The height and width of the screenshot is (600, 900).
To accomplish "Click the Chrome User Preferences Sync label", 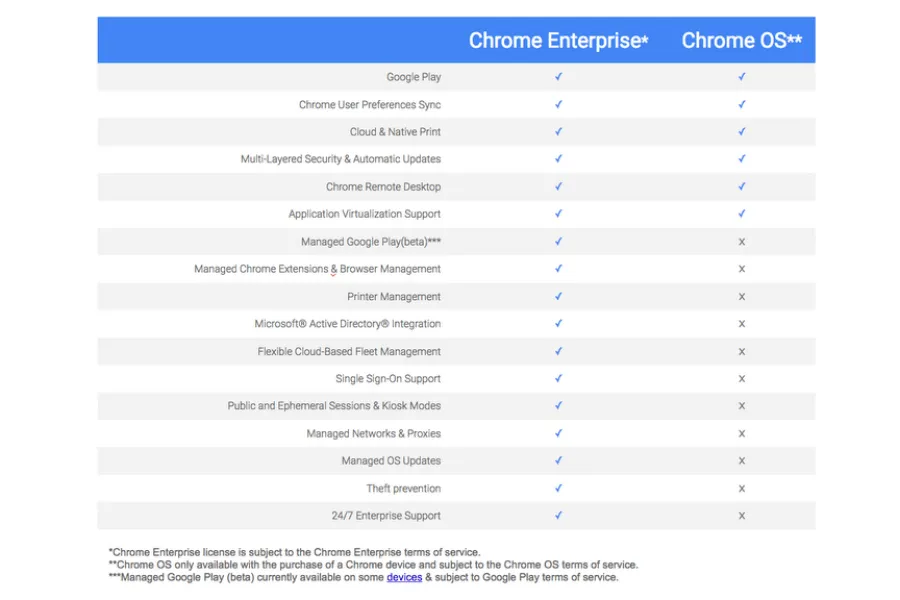I will click(369, 105).
